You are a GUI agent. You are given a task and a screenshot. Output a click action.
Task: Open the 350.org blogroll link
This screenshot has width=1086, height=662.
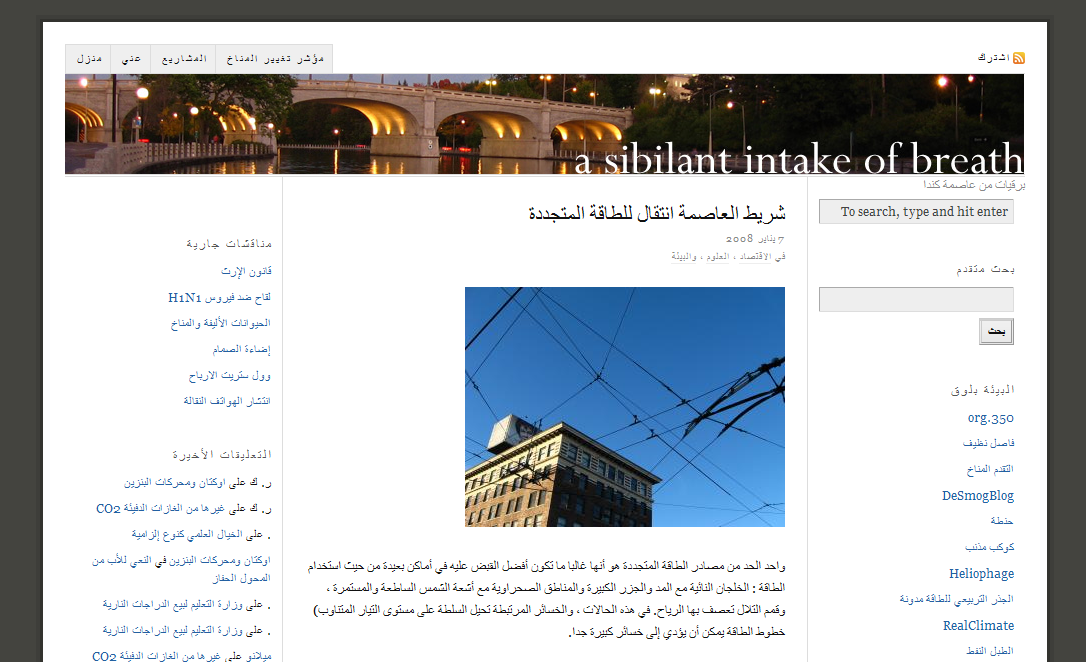click(990, 417)
